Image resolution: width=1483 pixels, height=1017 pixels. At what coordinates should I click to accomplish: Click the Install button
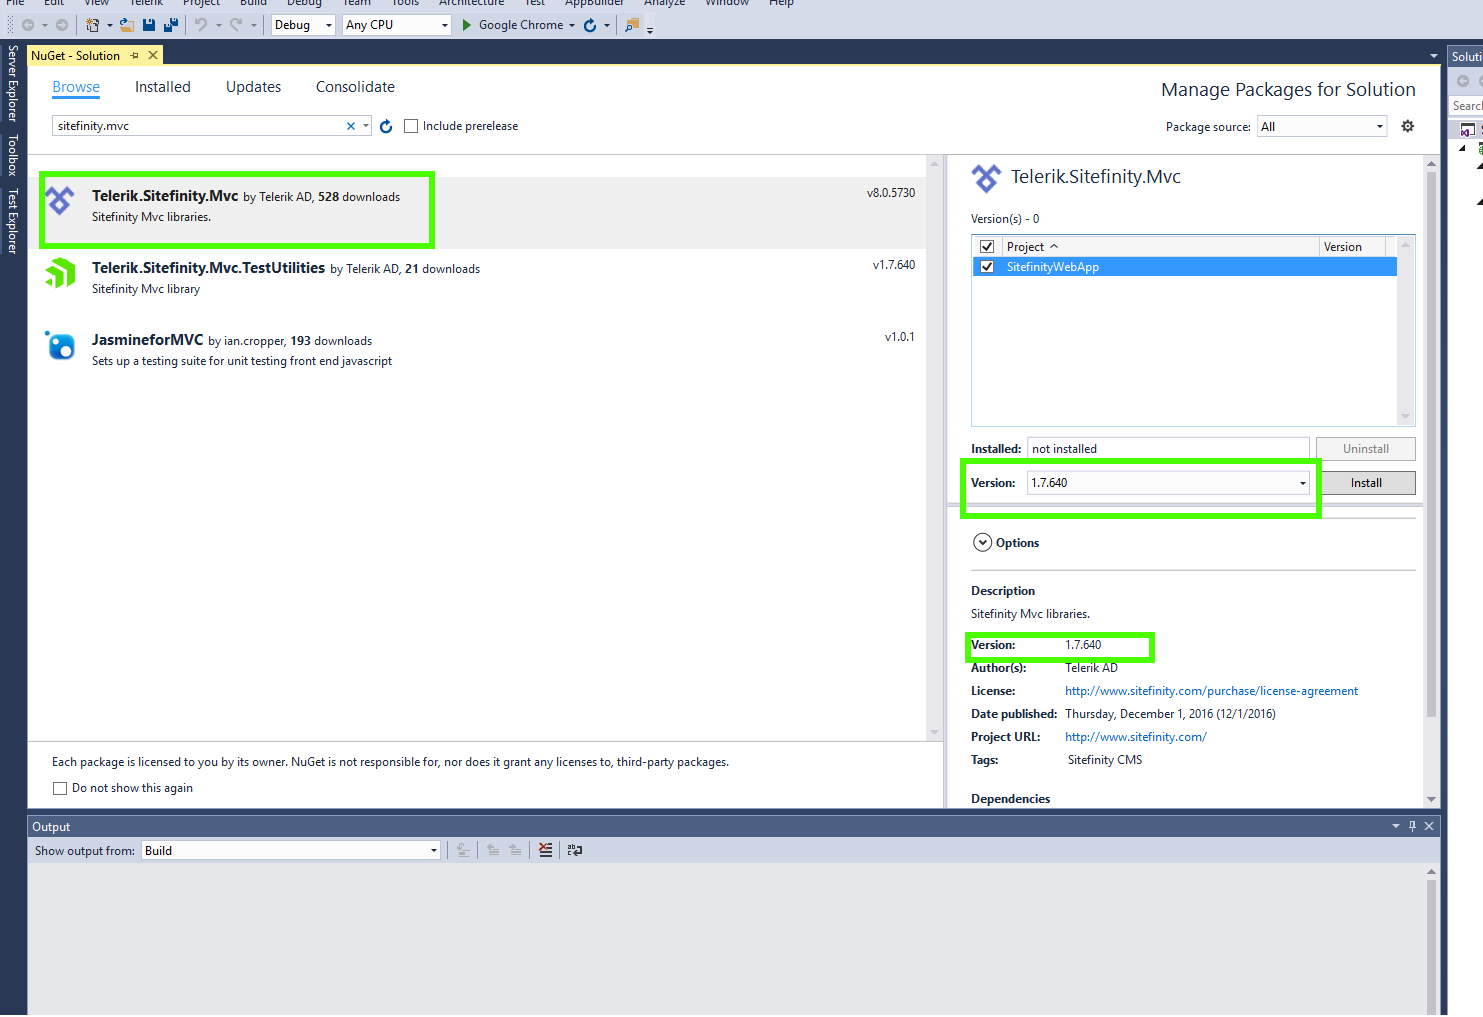point(1366,483)
